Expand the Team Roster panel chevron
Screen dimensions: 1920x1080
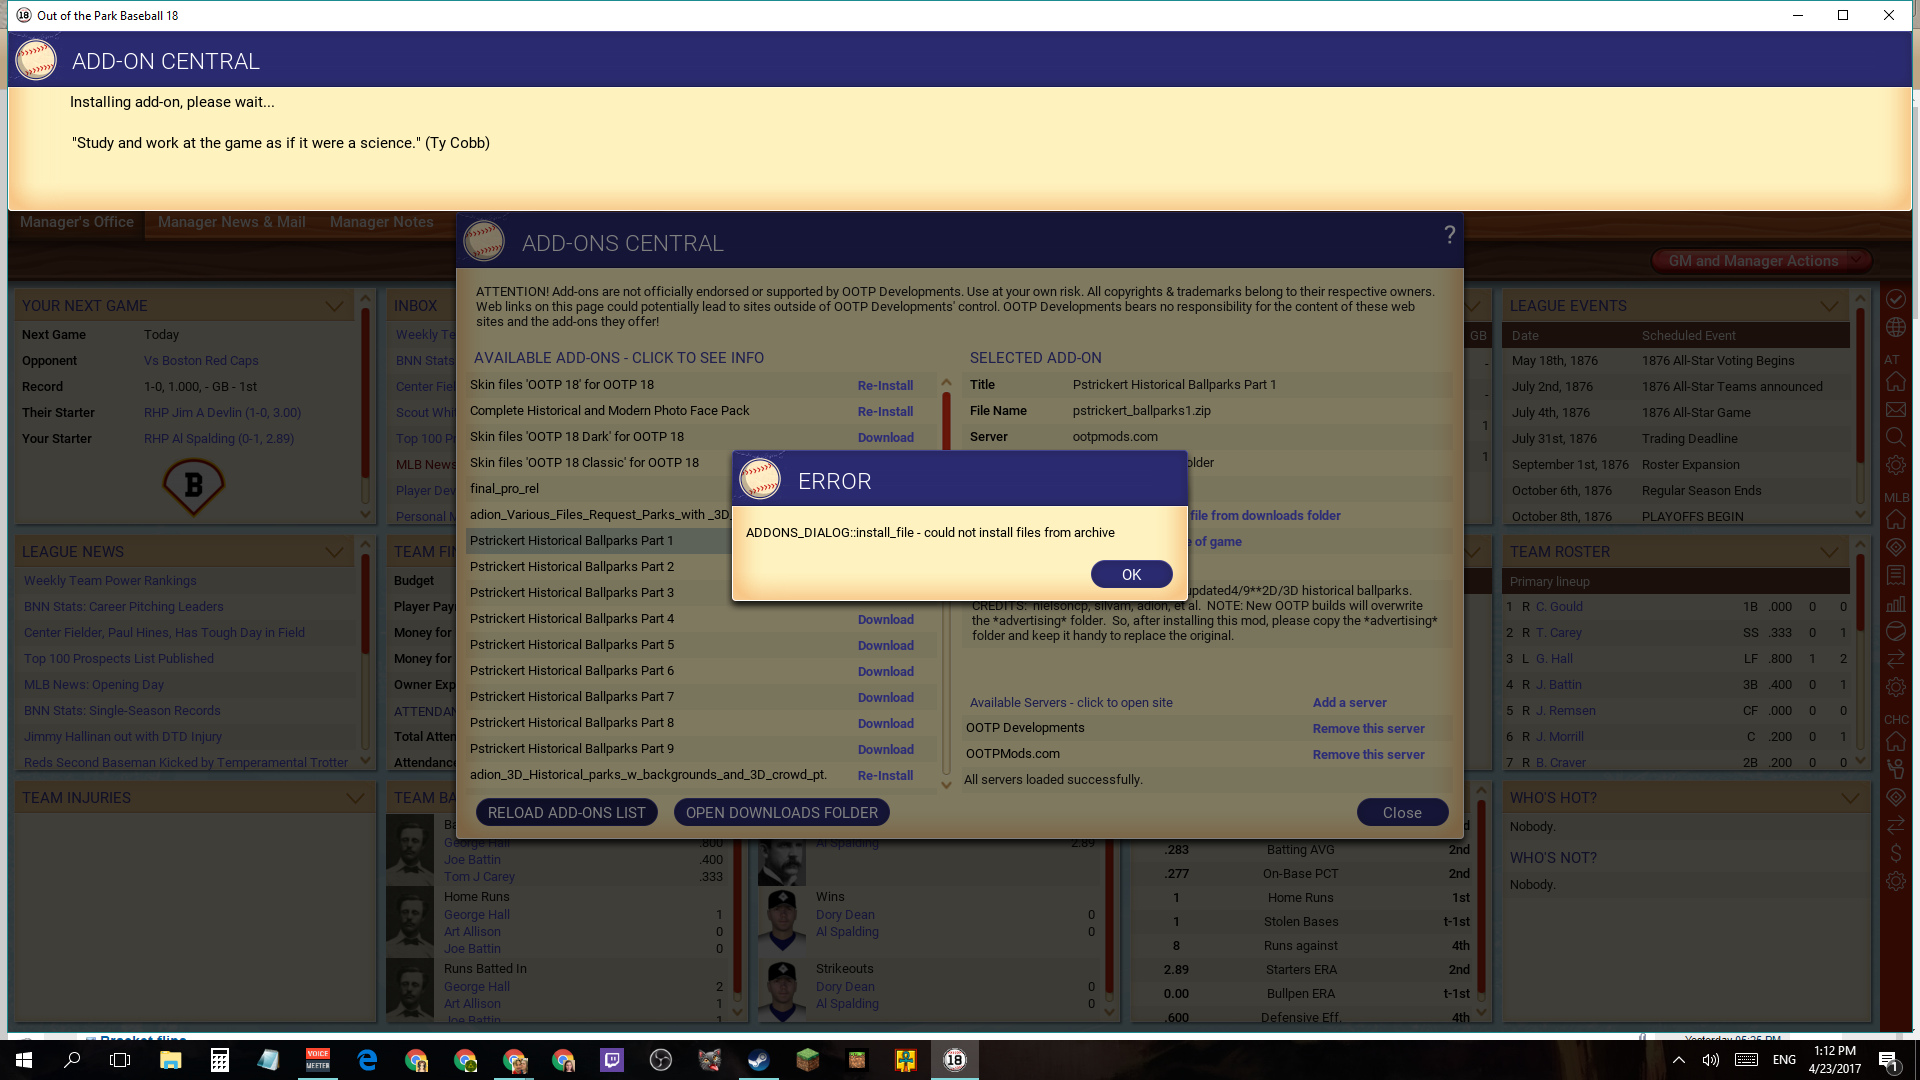(1829, 552)
